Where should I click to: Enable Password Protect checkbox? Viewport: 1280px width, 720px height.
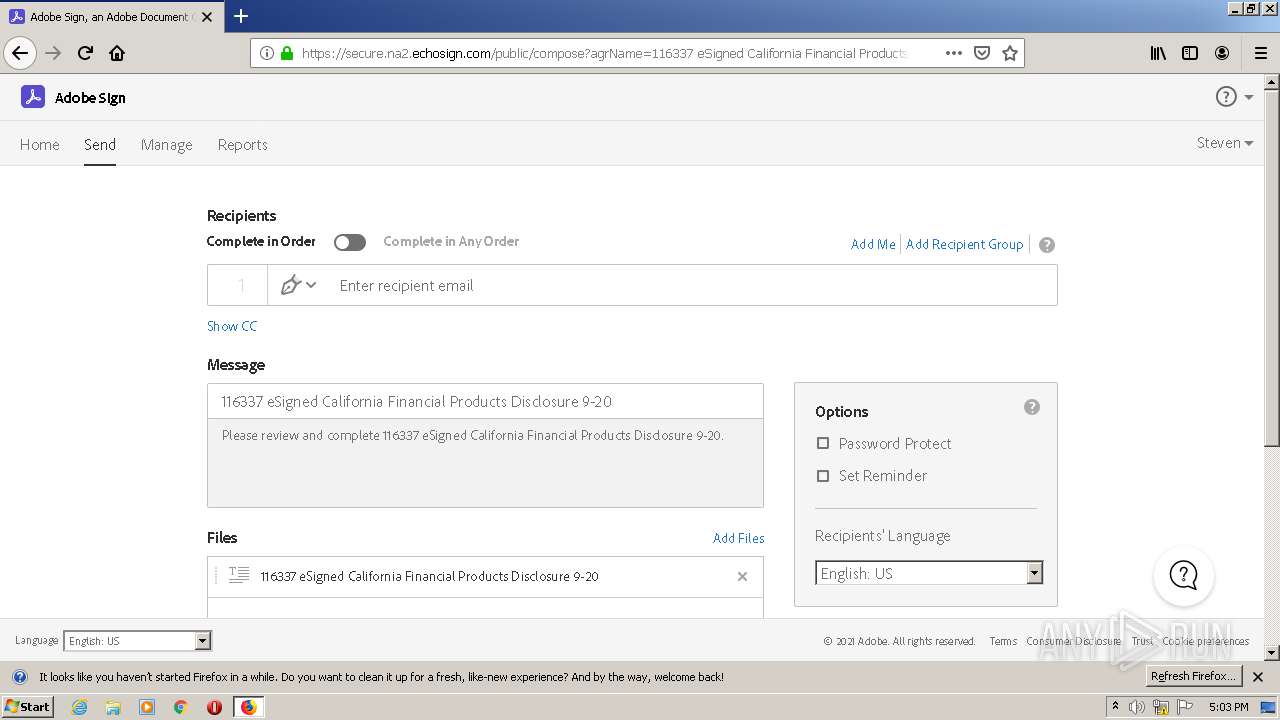tap(823, 443)
